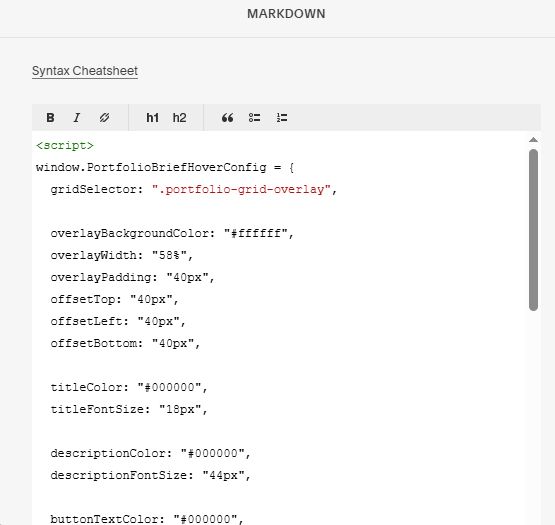Click the descriptionColor "#000000" line

[150, 453]
